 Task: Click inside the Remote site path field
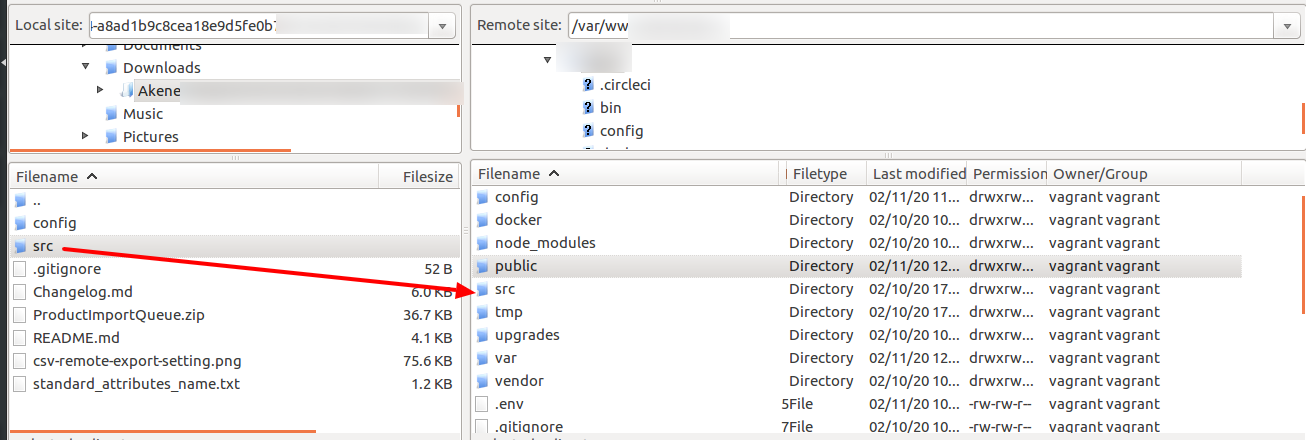coord(900,25)
